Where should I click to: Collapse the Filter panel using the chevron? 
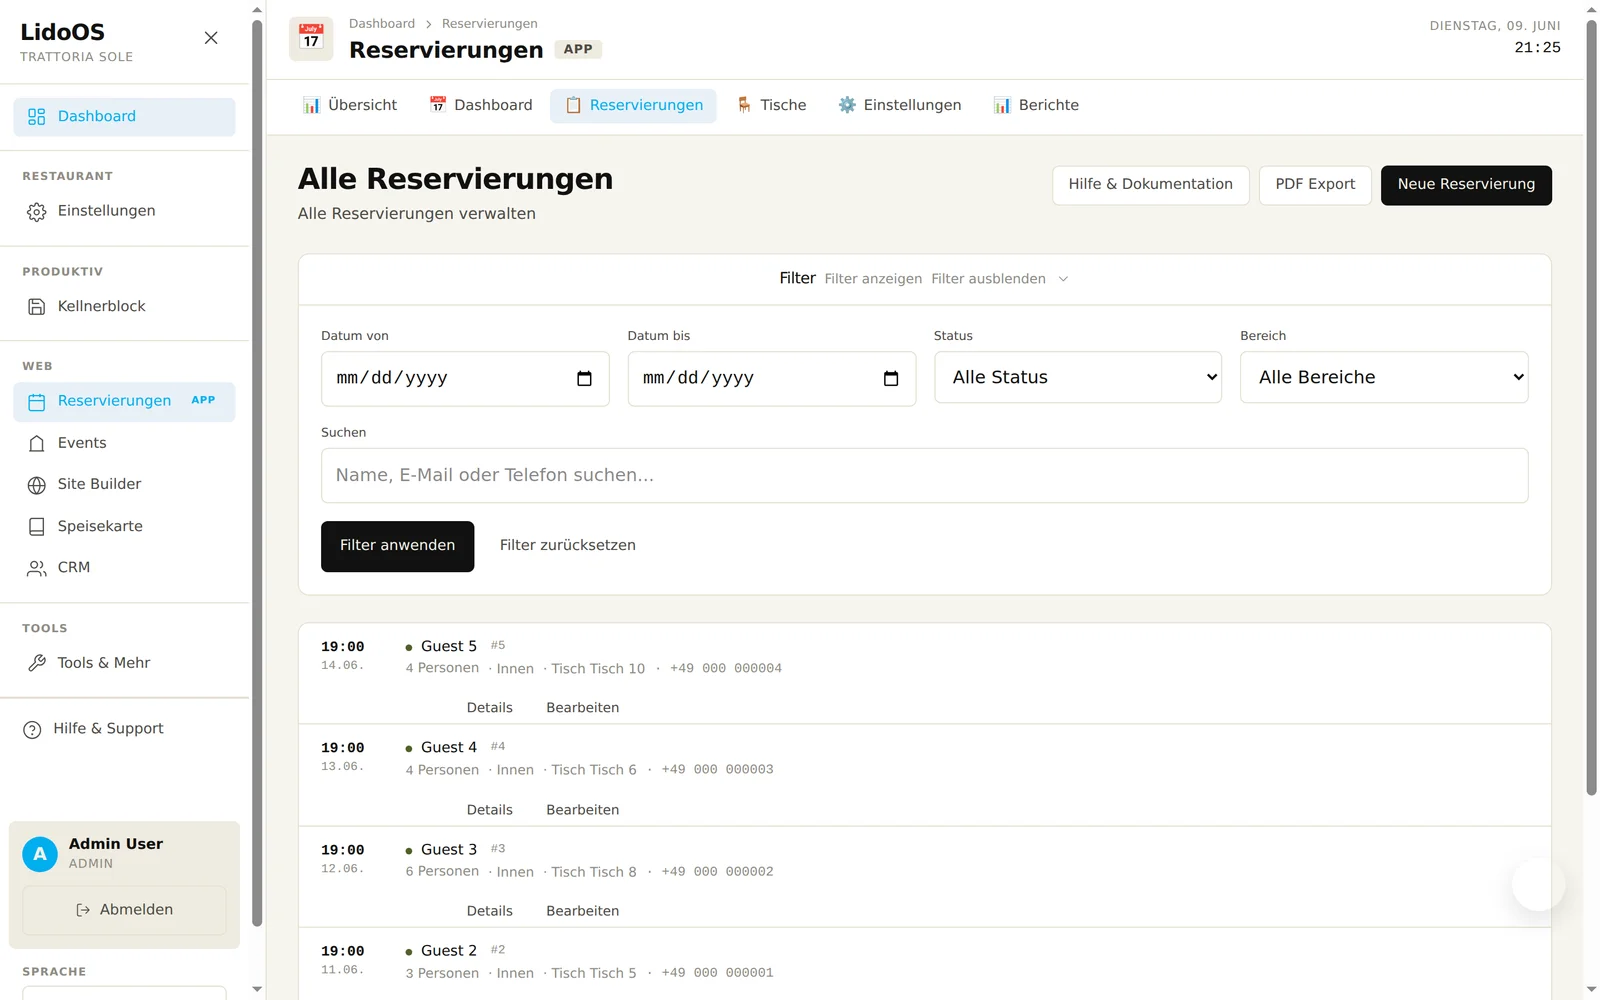coord(1063,279)
